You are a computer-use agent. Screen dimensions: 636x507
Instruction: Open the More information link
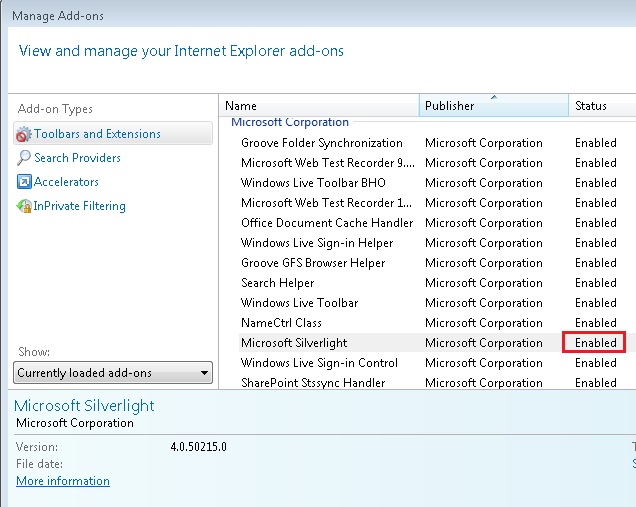63,481
